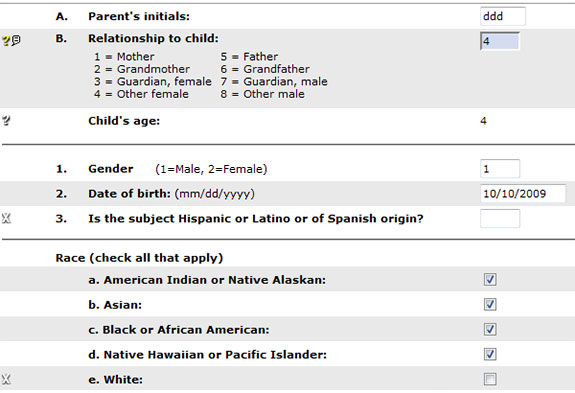This screenshot has height=393, width=575.
Task: Click the Date of birth question label
Action: pos(129,194)
